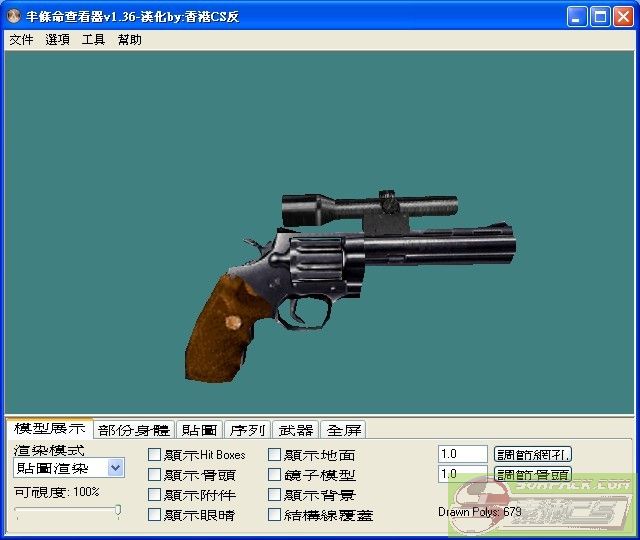Open the 幫助 menu
The height and width of the screenshot is (540, 640).
(129, 40)
